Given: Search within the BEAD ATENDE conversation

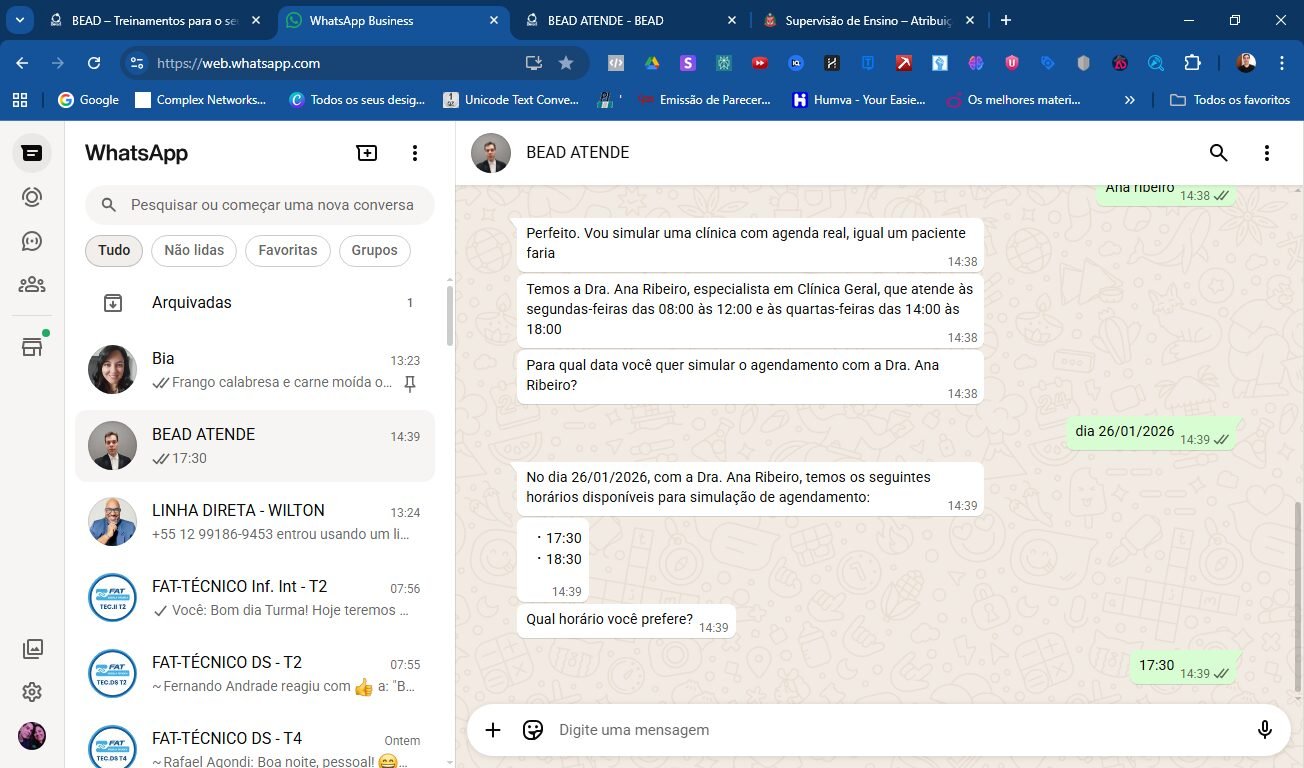Looking at the screenshot, I should pos(1218,153).
